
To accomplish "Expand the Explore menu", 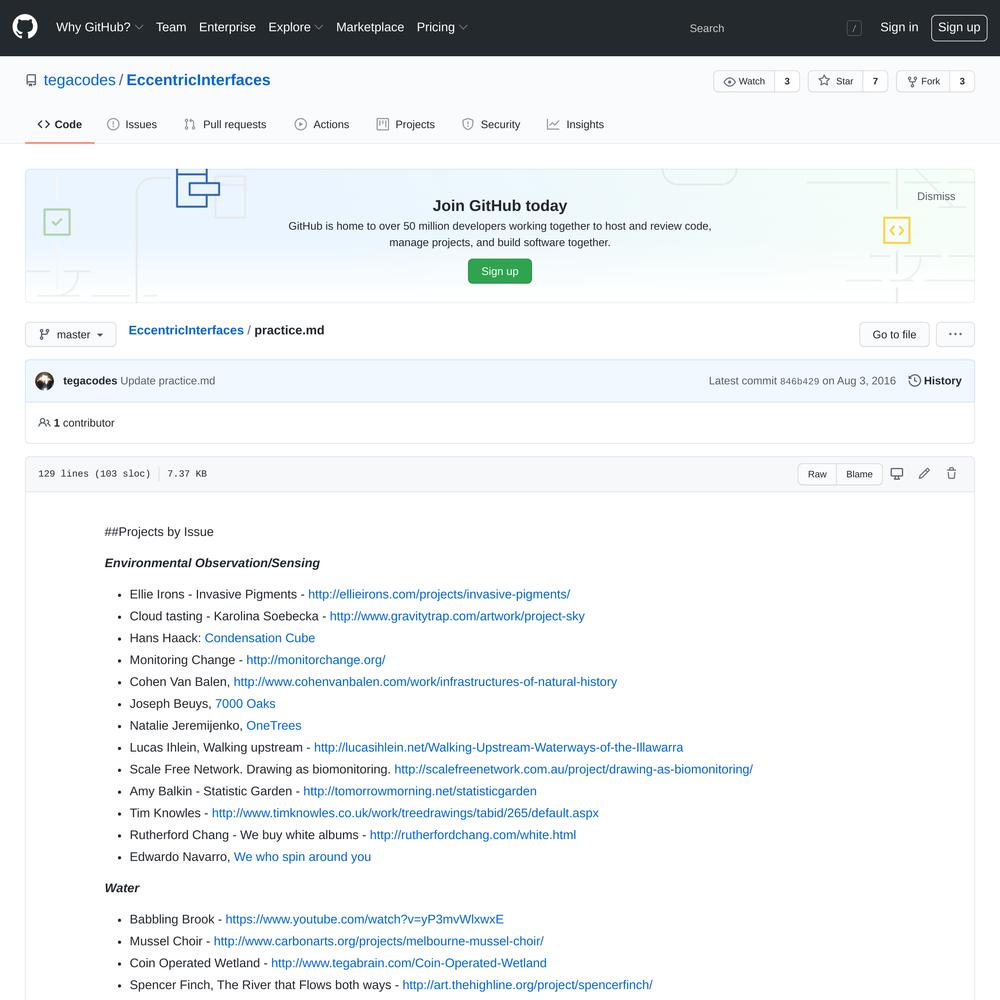I will [x=295, y=27].
